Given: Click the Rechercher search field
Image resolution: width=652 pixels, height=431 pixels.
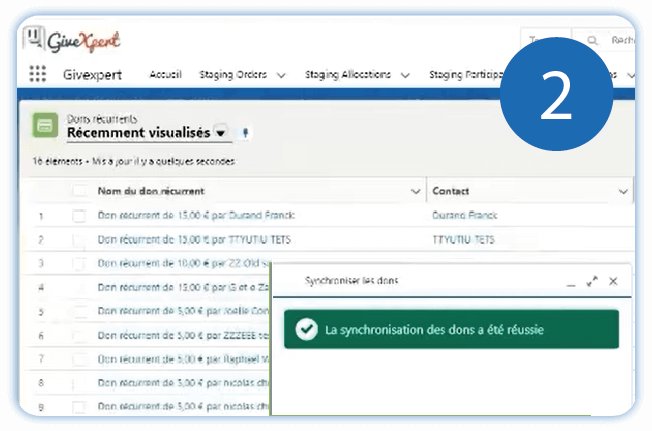Looking at the screenshot, I should (604, 40).
